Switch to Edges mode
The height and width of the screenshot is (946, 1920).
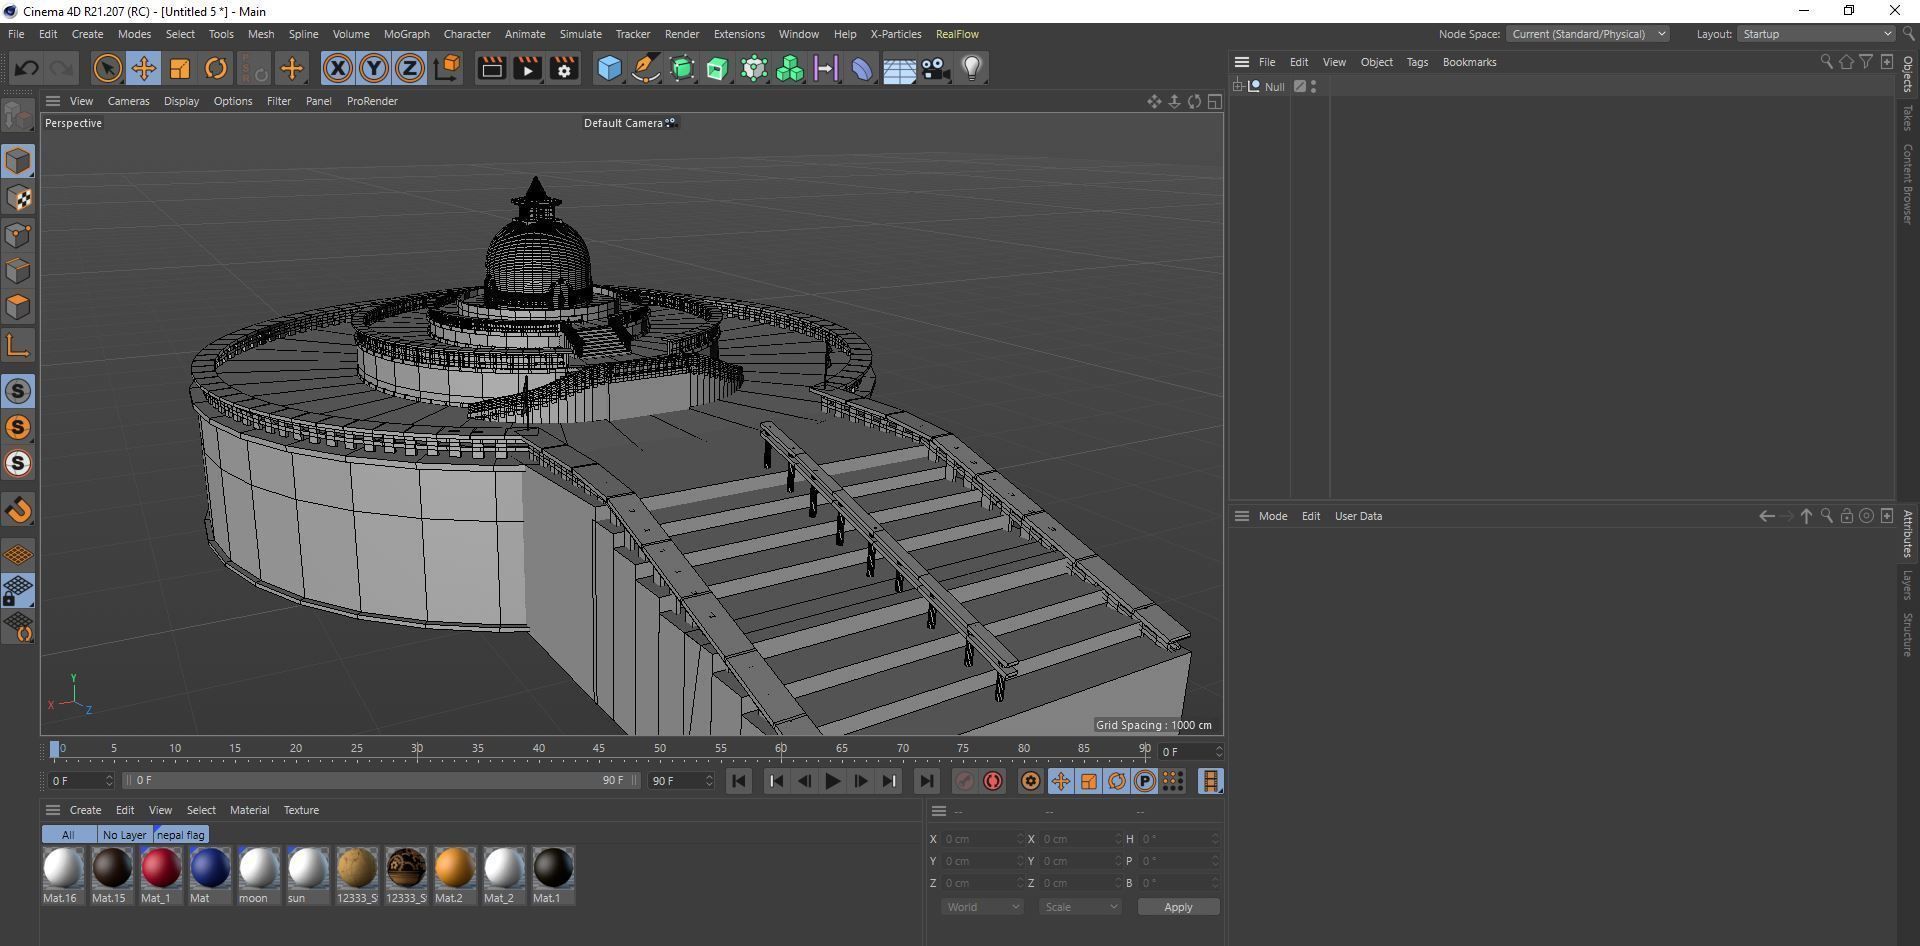click(18, 271)
